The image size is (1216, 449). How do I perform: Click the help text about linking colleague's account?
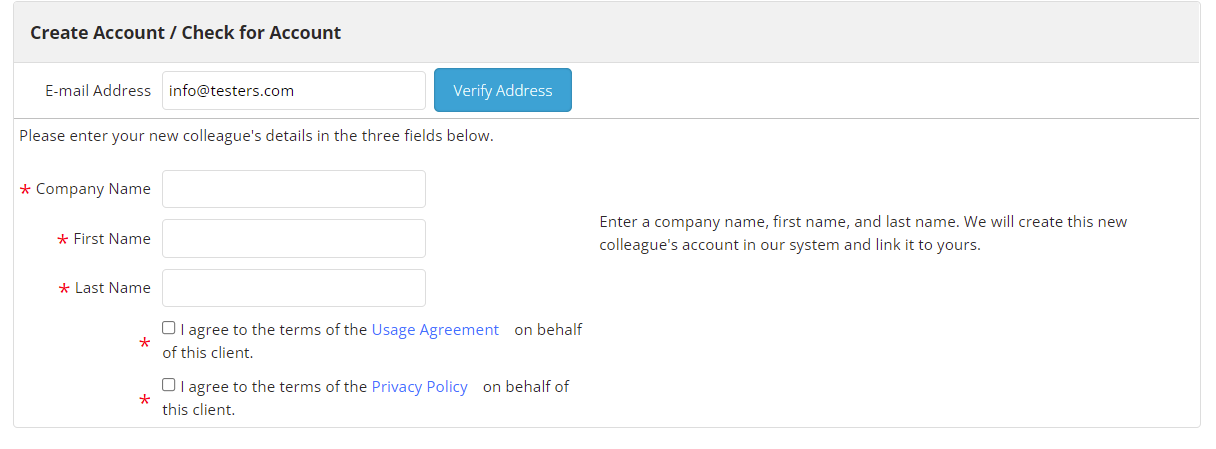click(x=864, y=233)
